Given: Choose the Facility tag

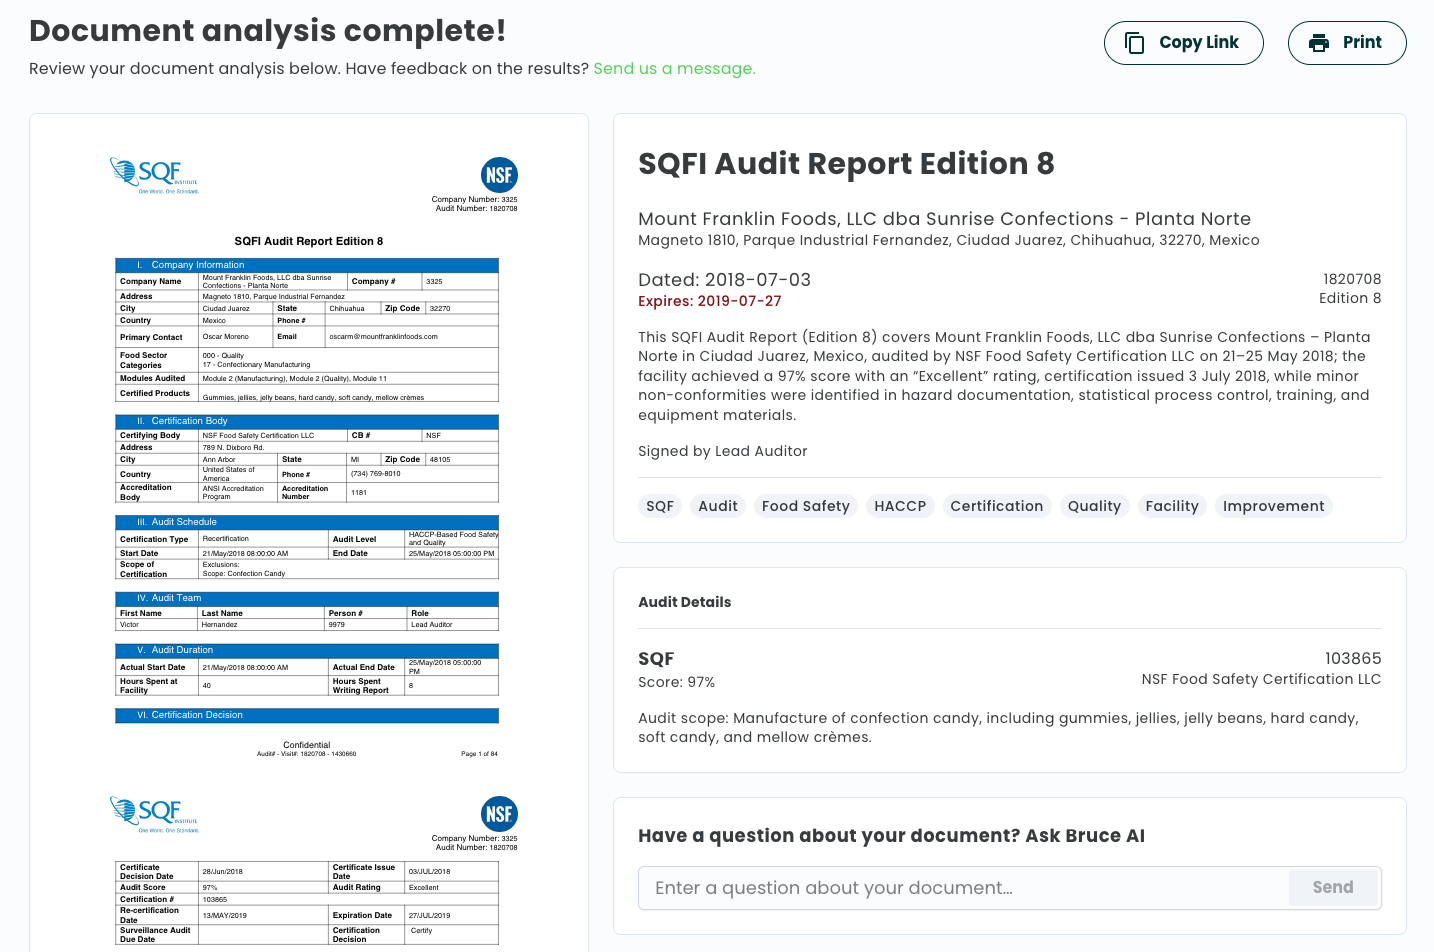Looking at the screenshot, I should click(x=1172, y=506).
